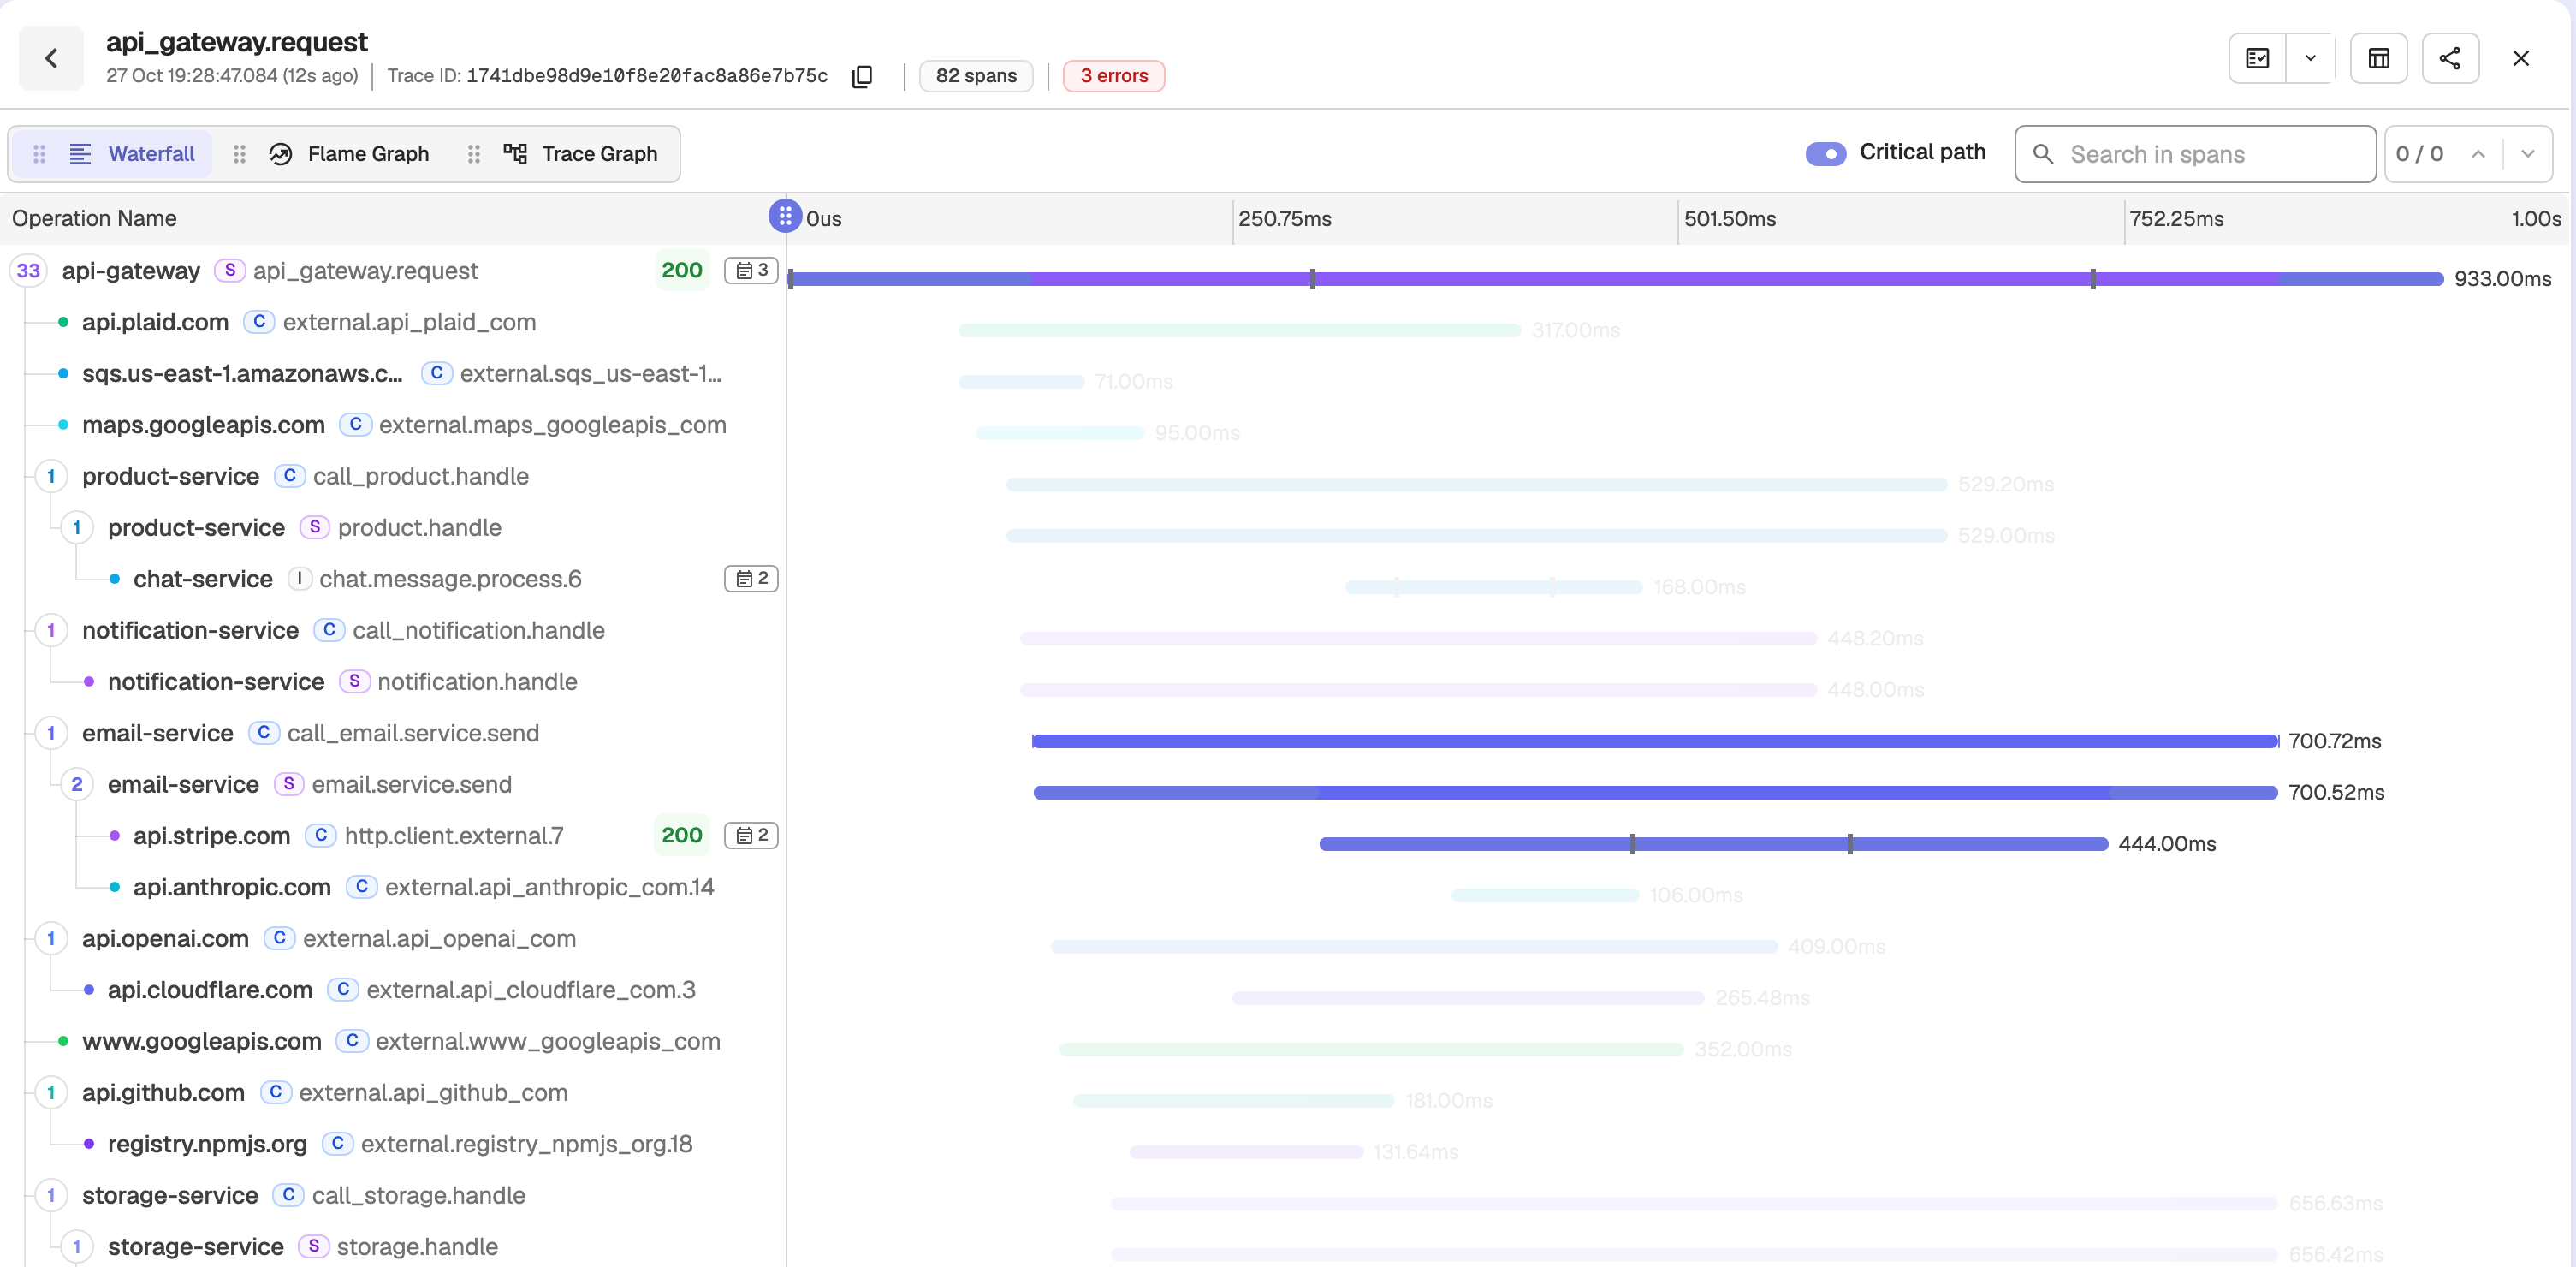The image size is (2576, 1267).
Task: Close the trace detail view
Action: 2521,58
